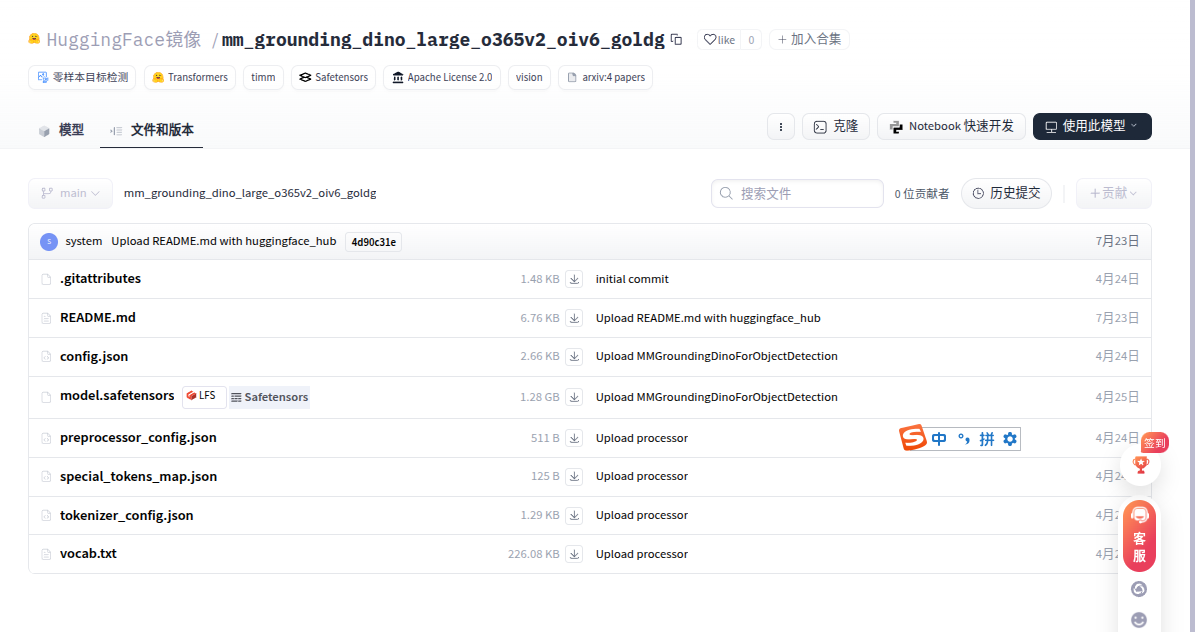Click the mm_grounding_dino_large_o365v2_oiv6_goldg path breadcrumb

[250, 194]
